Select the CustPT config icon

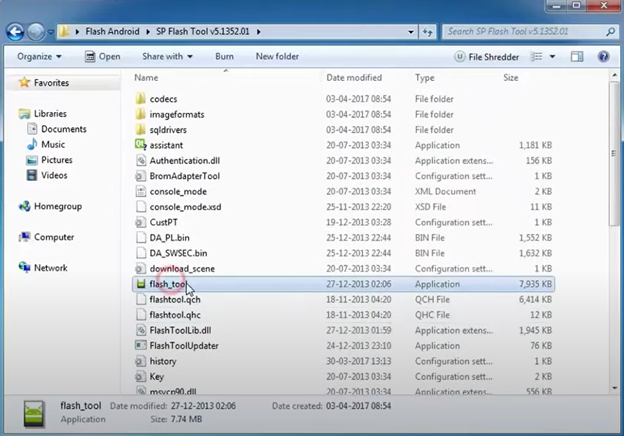click(140, 222)
